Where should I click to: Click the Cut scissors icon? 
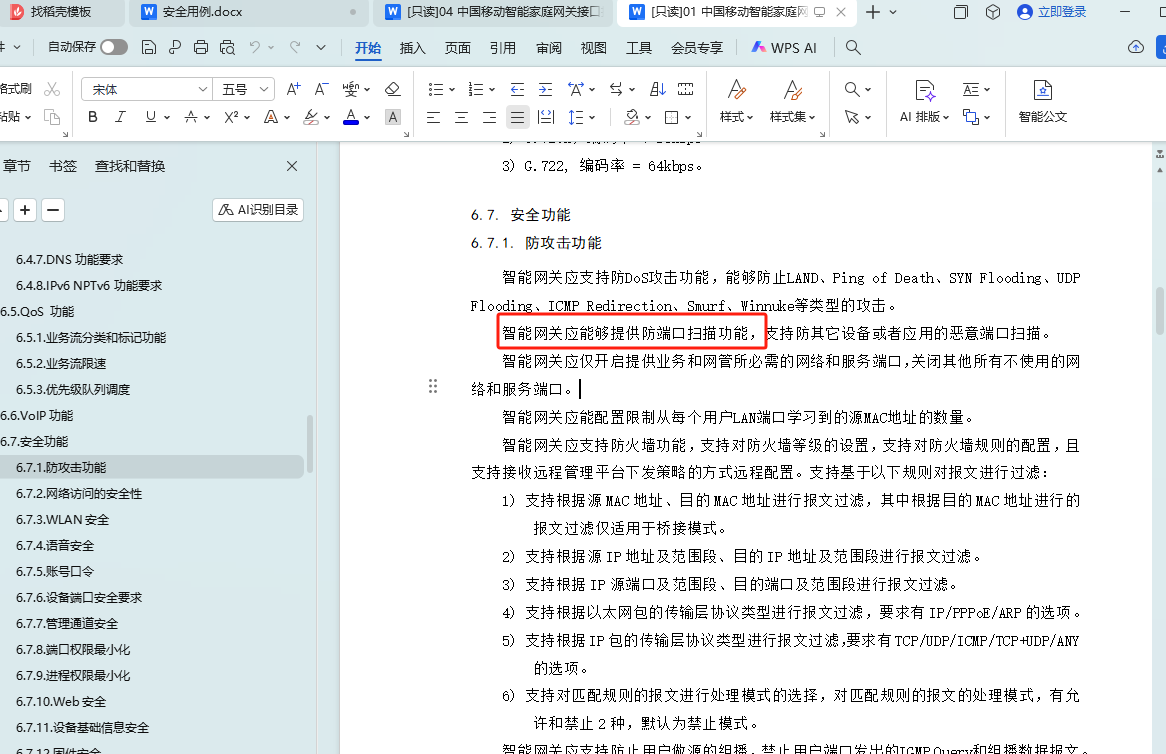52,89
